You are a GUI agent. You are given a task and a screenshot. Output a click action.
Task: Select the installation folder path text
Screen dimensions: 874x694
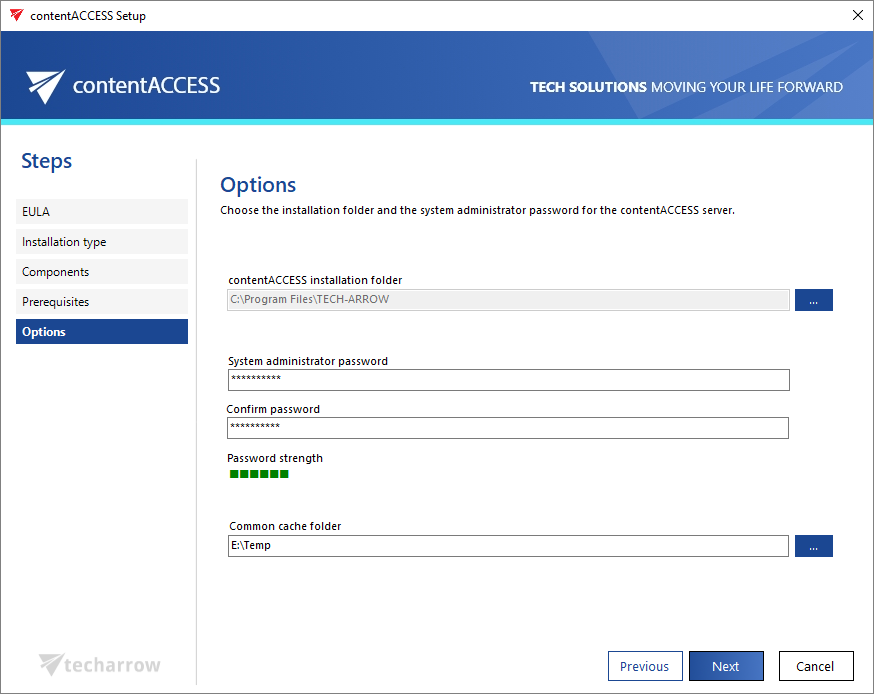[506, 299]
